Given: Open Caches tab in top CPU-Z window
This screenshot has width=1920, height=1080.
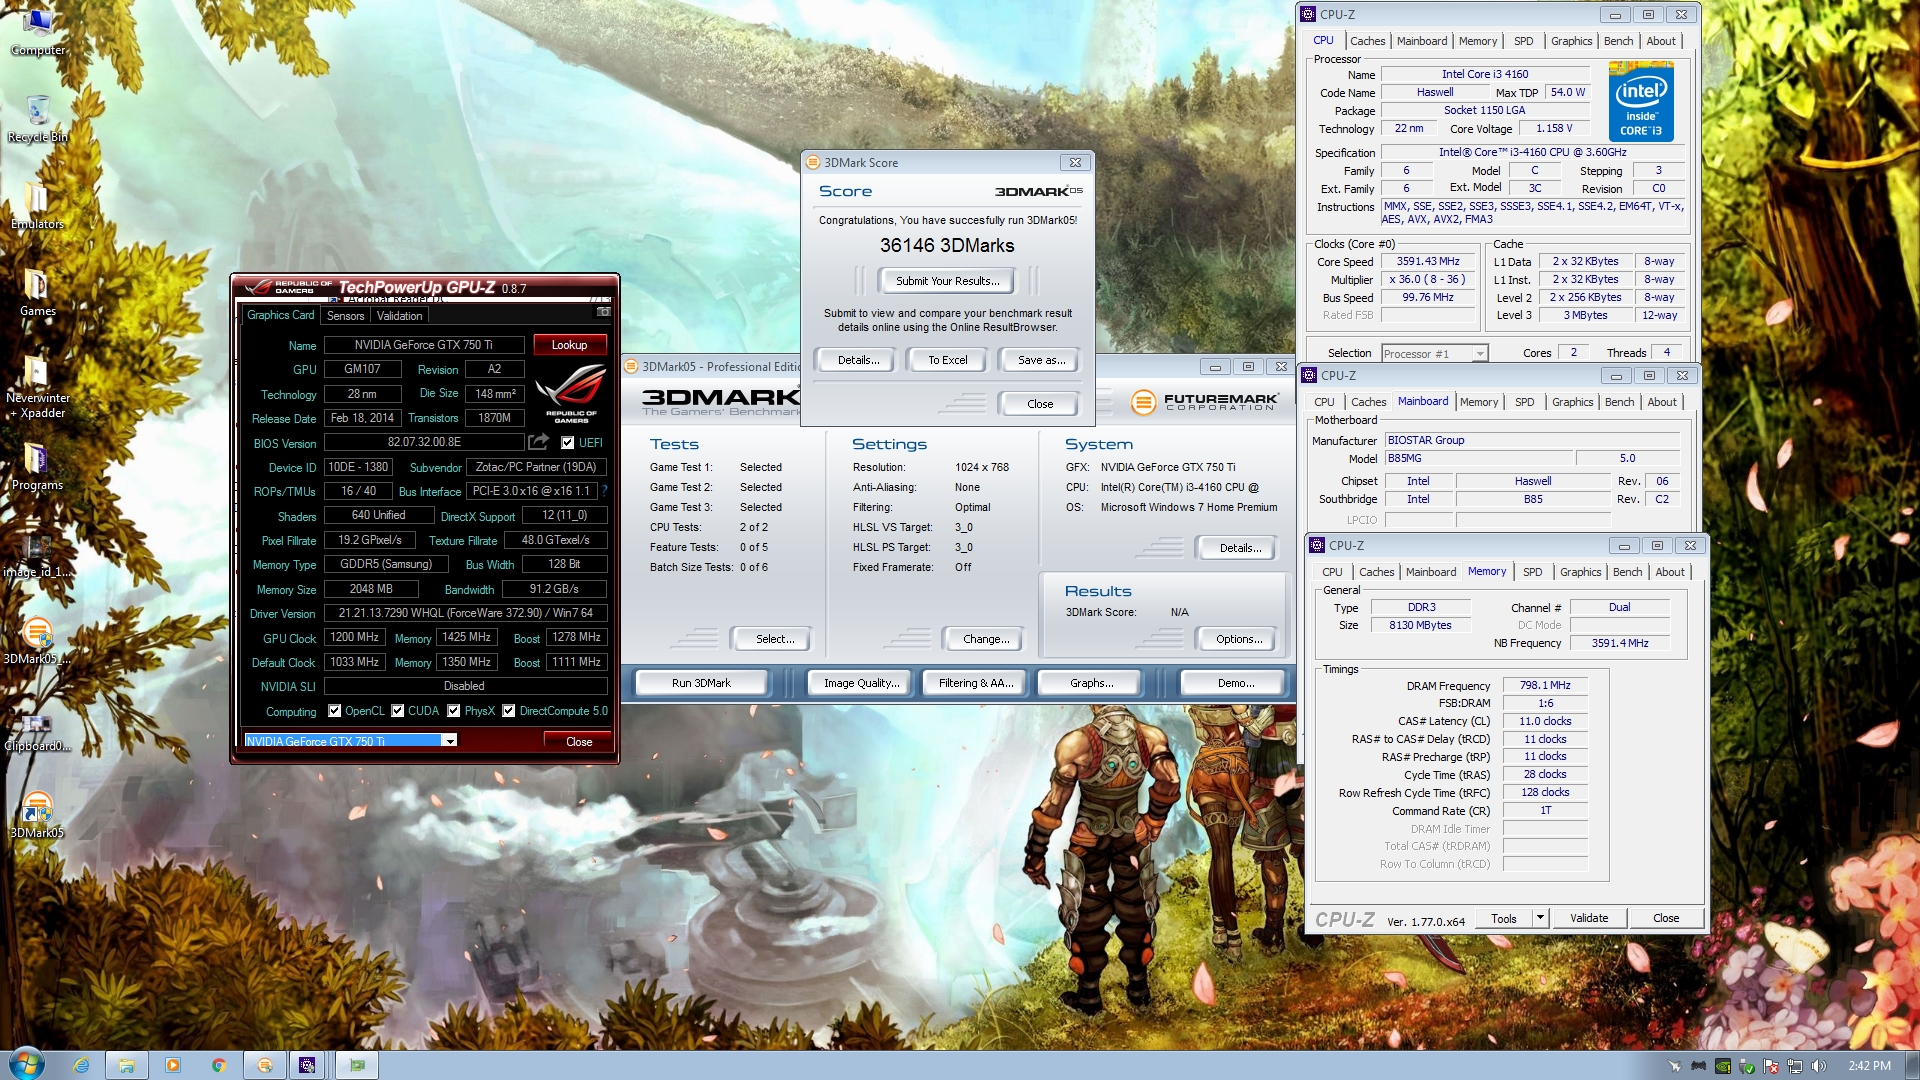Looking at the screenshot, I should (x=1367, y=41).
